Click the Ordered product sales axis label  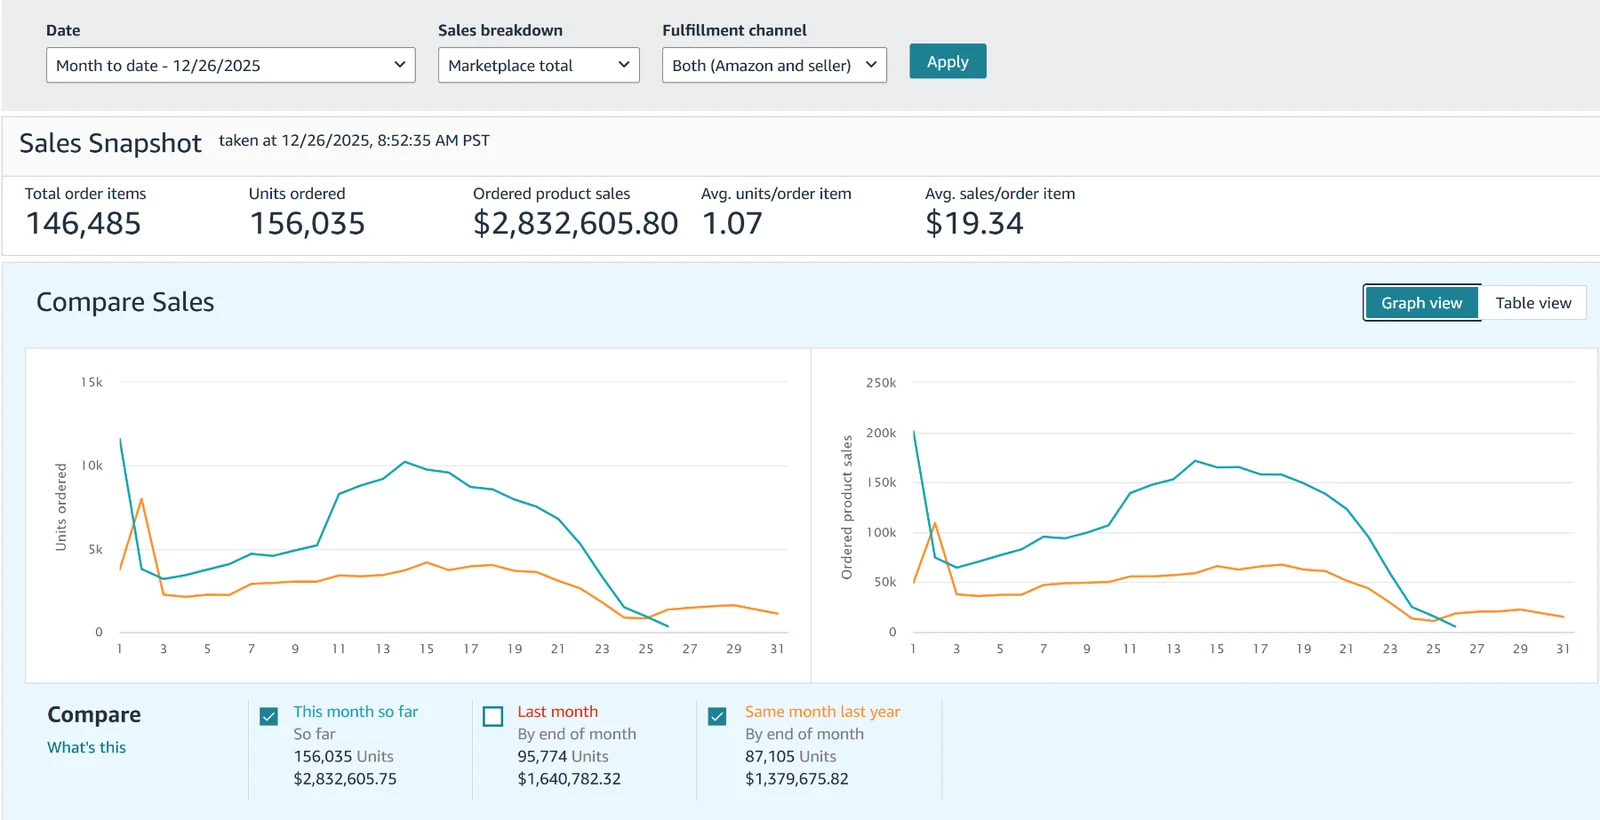[847, 507]
